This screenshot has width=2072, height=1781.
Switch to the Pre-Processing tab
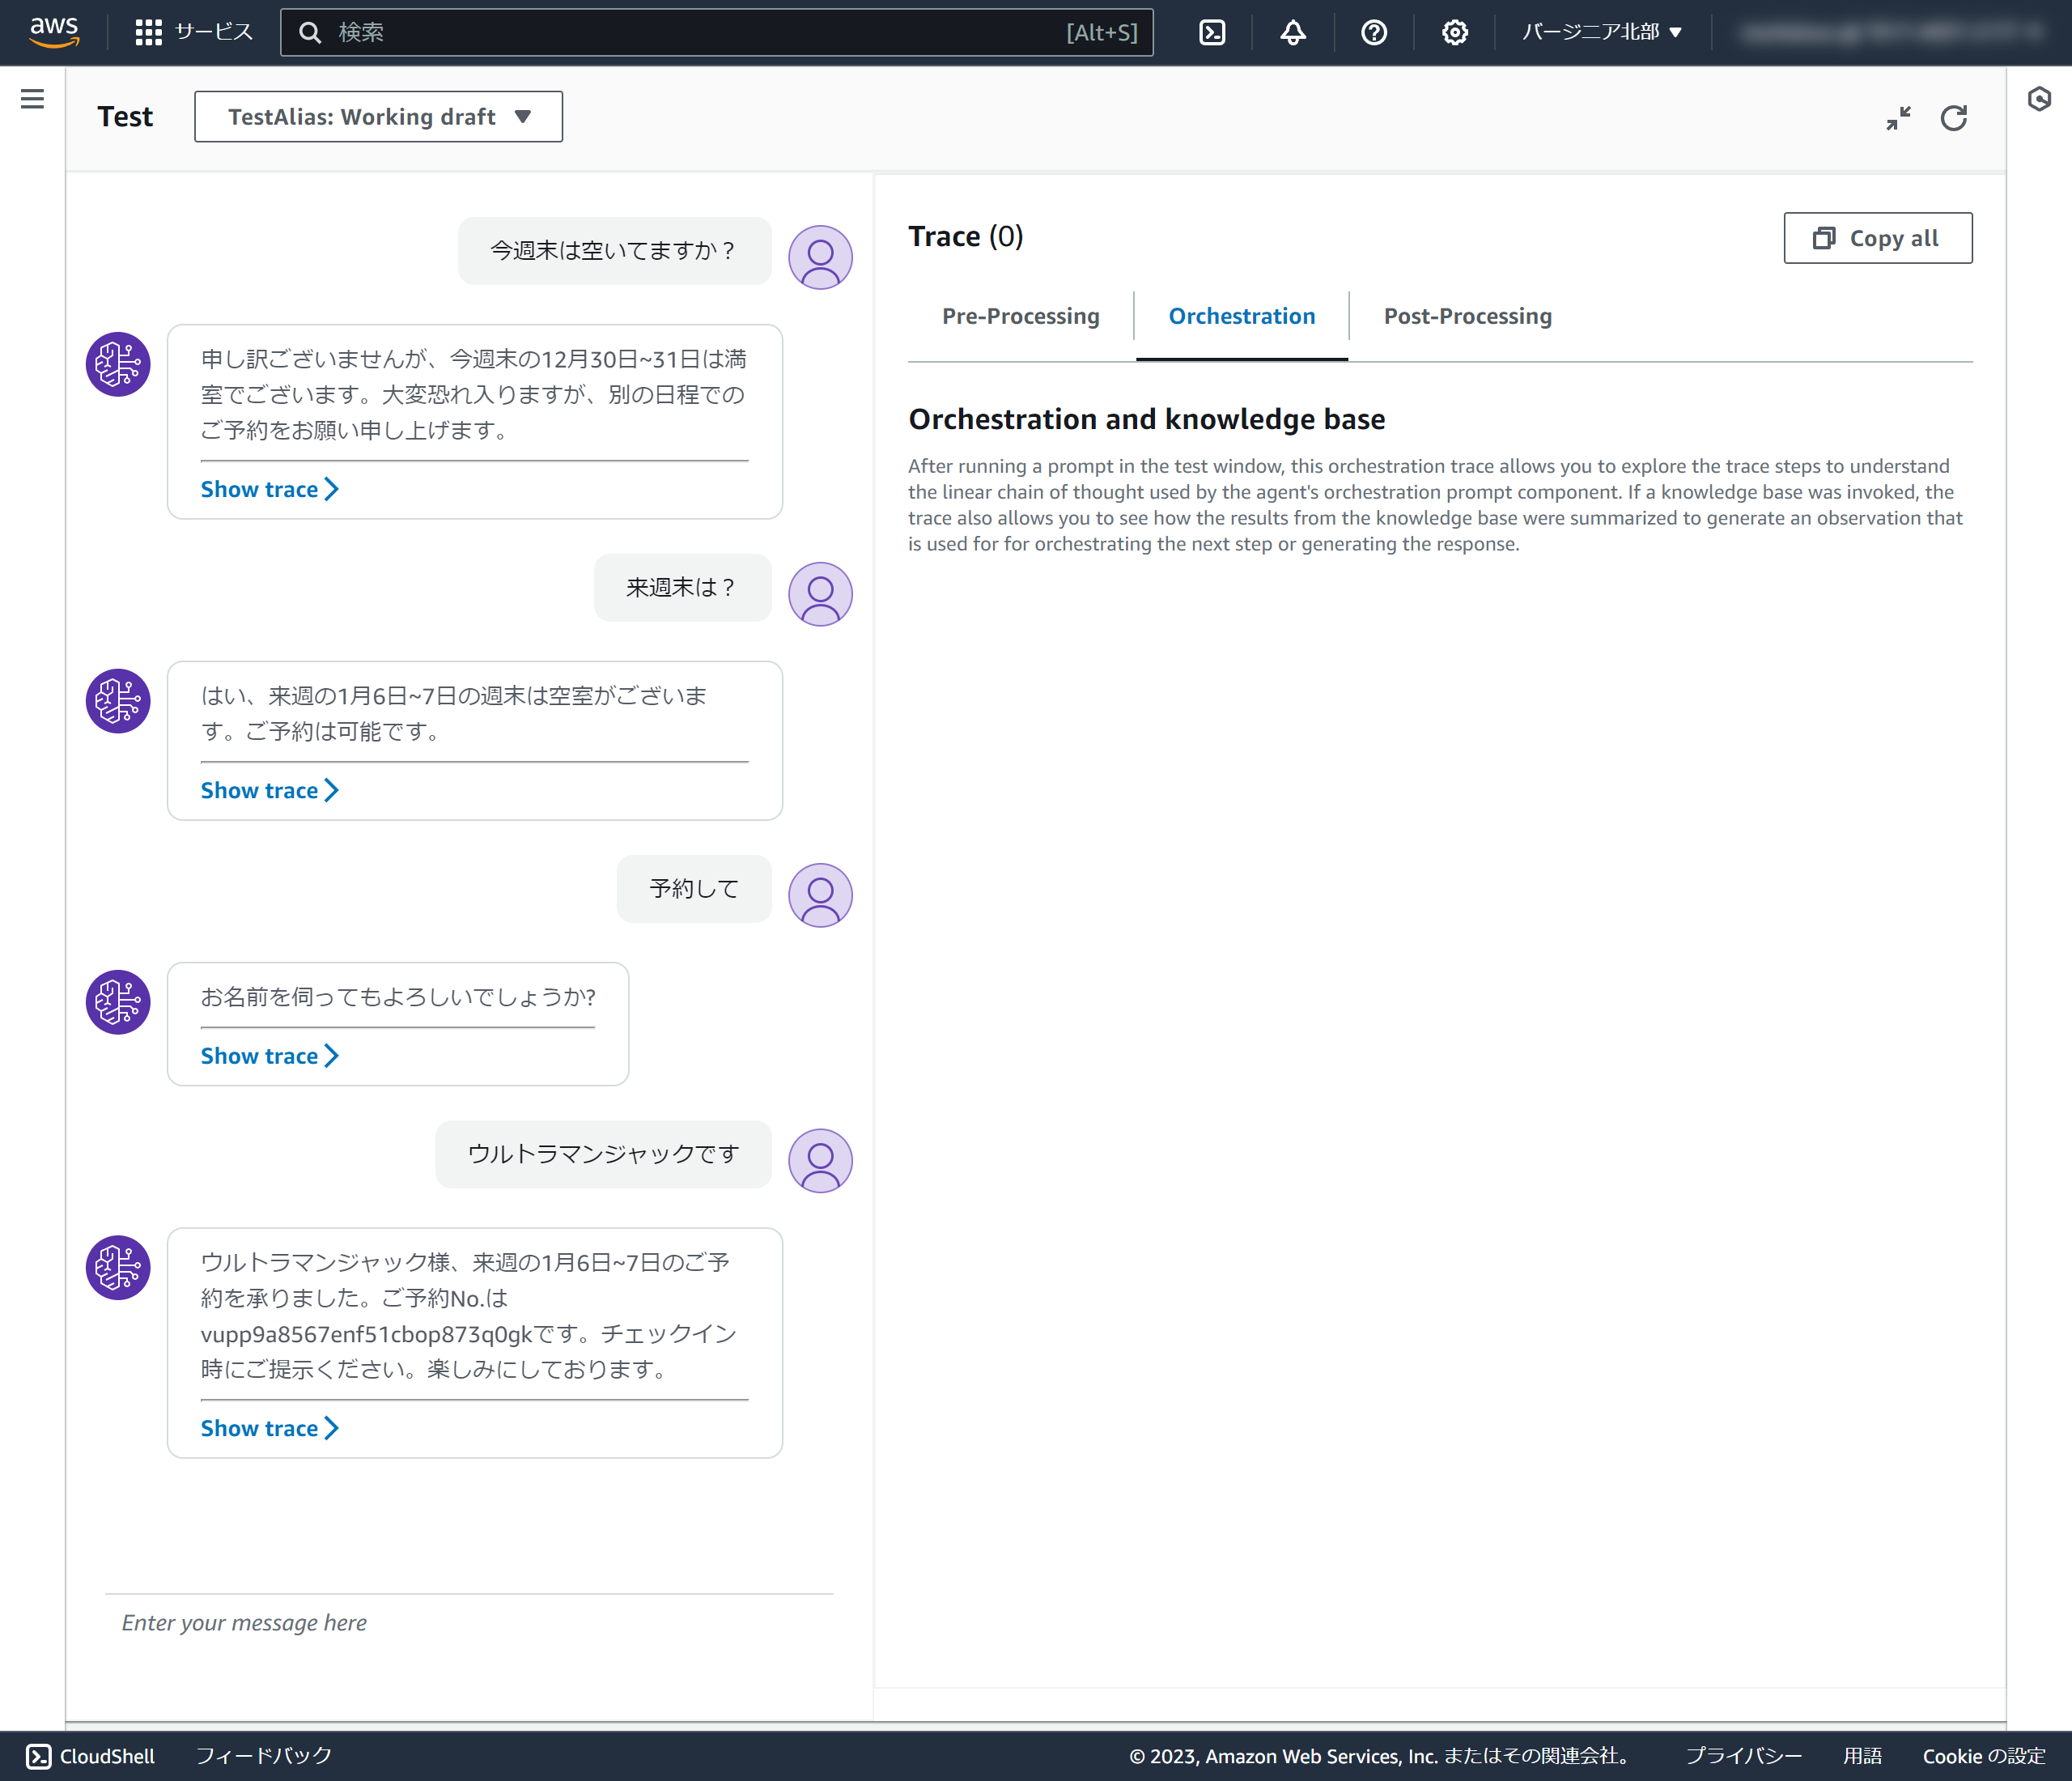(1020, 316)
